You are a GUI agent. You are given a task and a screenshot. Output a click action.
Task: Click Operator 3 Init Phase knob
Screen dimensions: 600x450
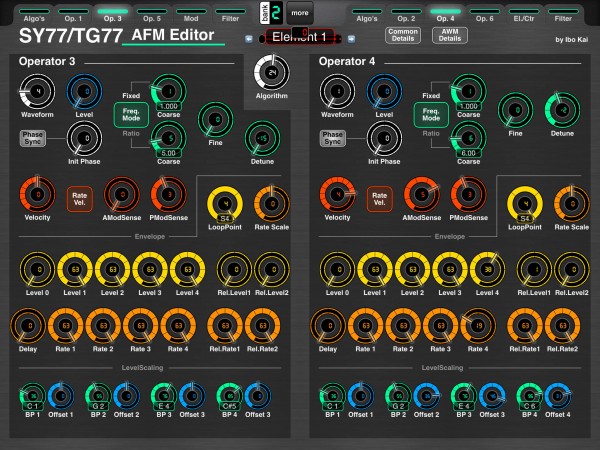[x=84, y=139]
